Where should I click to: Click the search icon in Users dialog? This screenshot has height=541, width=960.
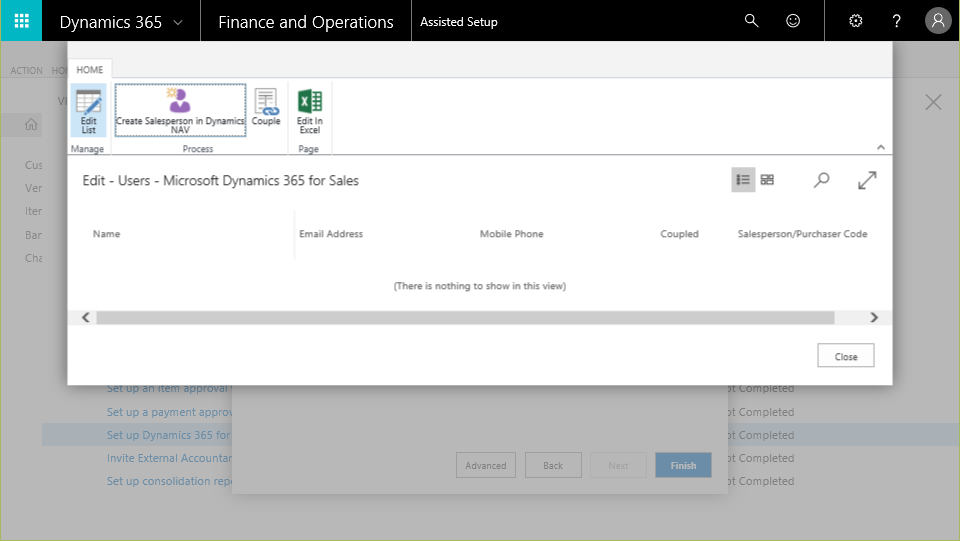[821, 180]
